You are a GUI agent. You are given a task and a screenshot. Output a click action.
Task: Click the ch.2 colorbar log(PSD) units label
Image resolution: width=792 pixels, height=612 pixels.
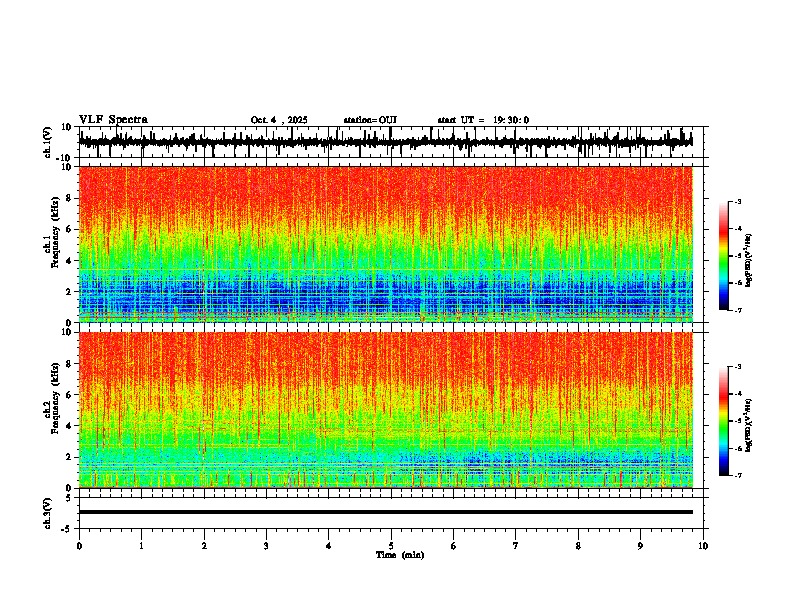[749, 425]
